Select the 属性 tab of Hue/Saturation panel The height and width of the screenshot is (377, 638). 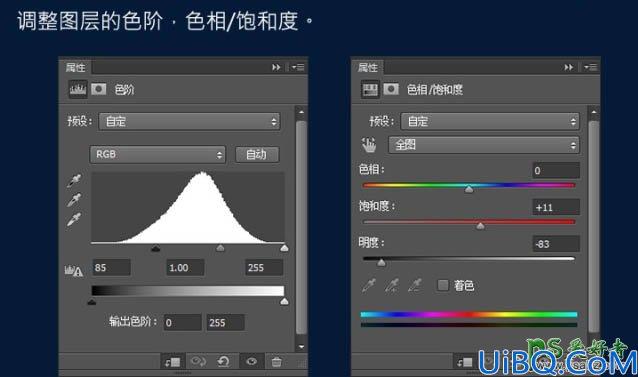click(368, 68)
